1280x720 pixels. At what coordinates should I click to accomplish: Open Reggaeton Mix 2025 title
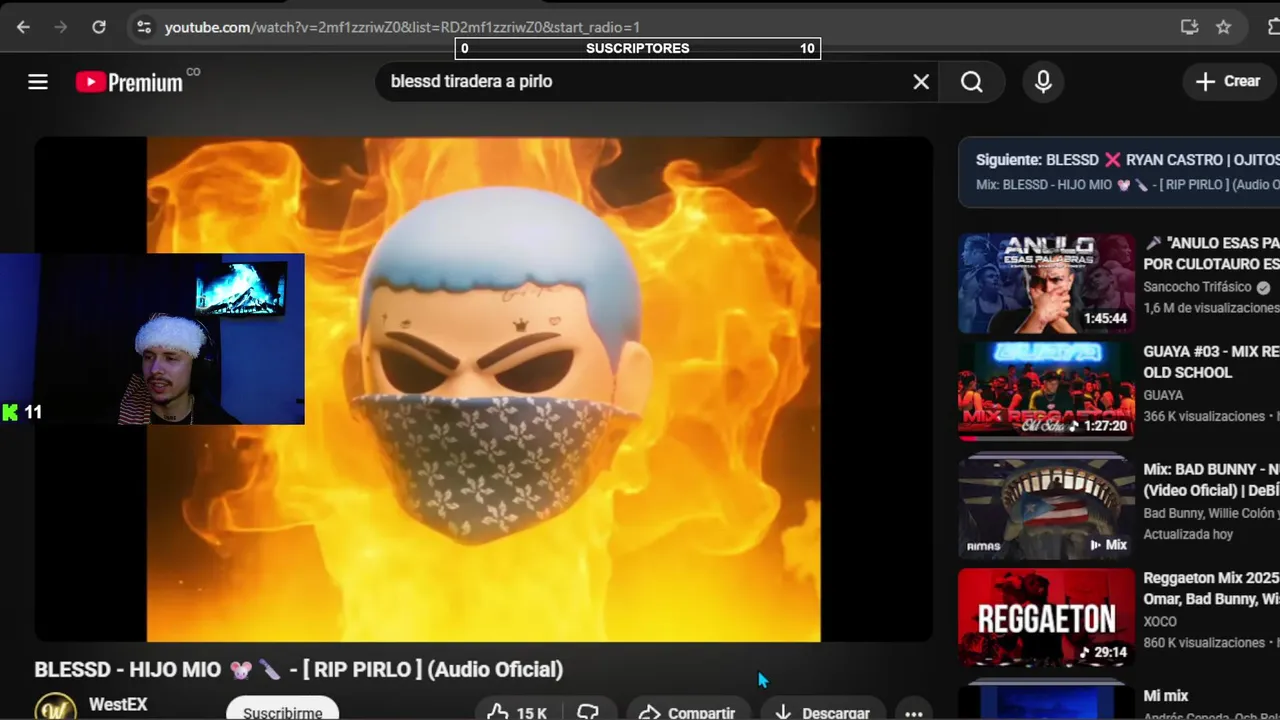tap(1212, 588)
